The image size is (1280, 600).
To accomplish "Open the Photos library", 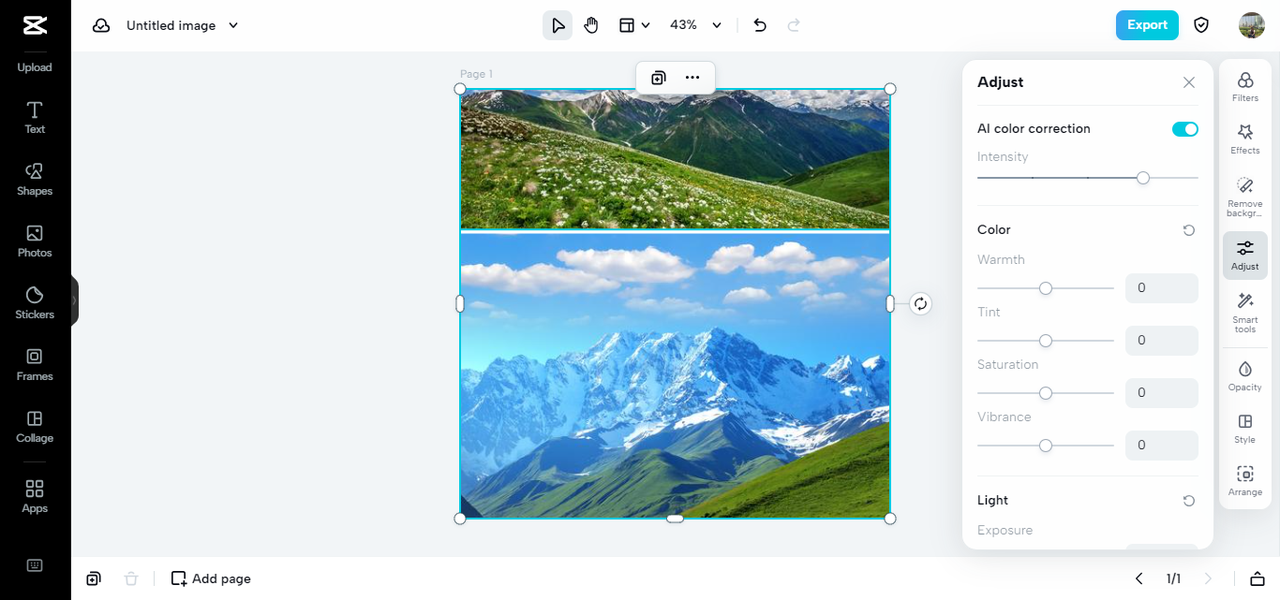I will (x=35, y=241).
